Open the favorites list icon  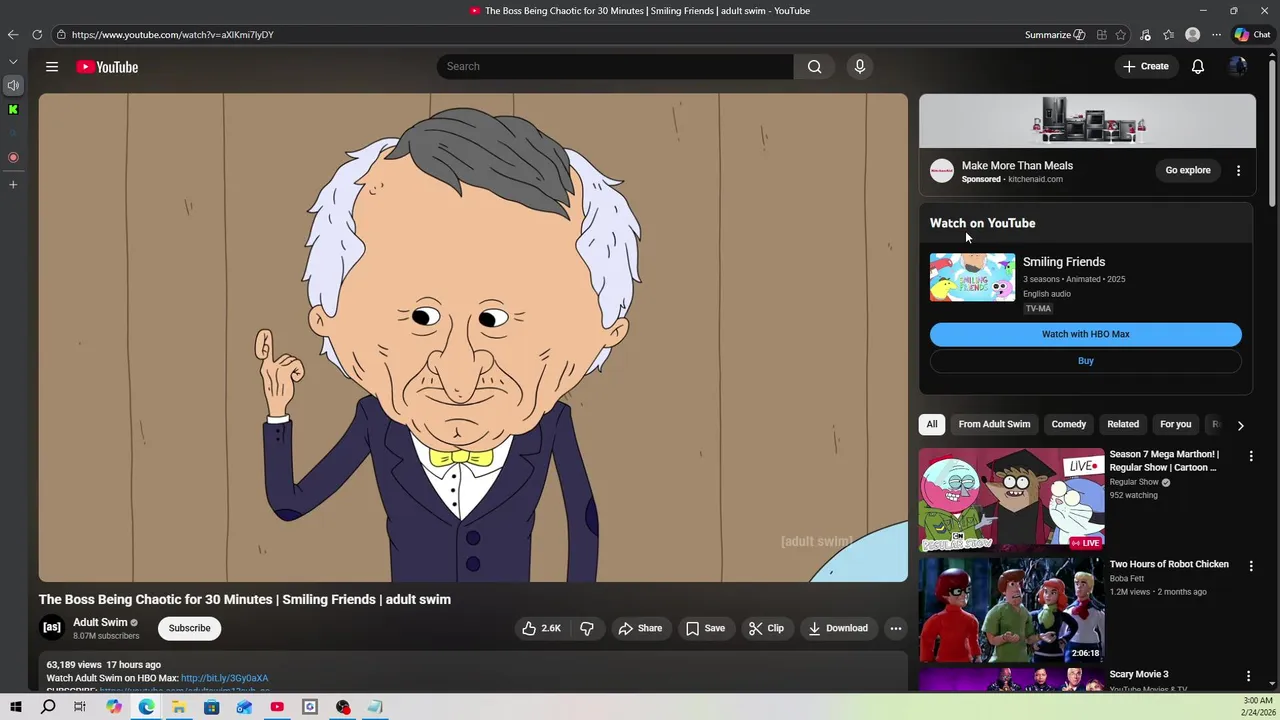pos(1169,35)
